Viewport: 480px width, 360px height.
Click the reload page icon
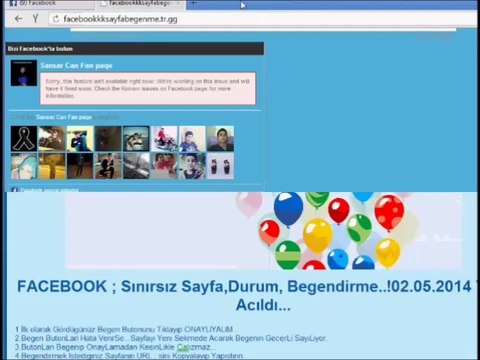(56, 19)
